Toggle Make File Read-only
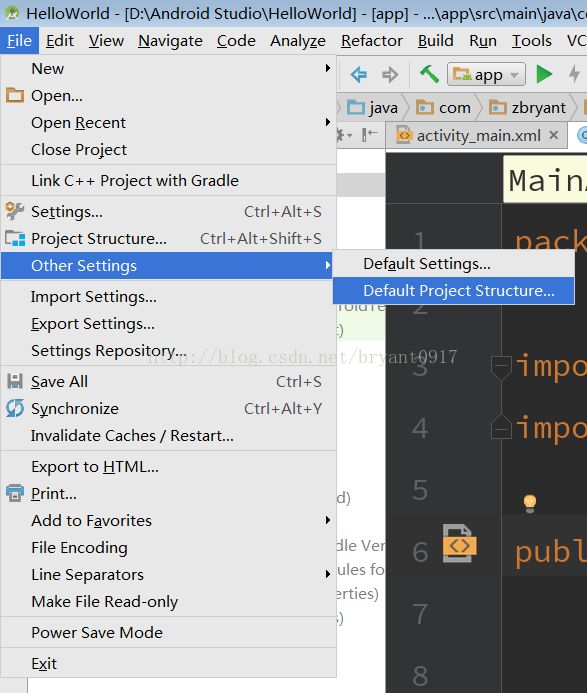587x693 pixels. coord(168,601)
